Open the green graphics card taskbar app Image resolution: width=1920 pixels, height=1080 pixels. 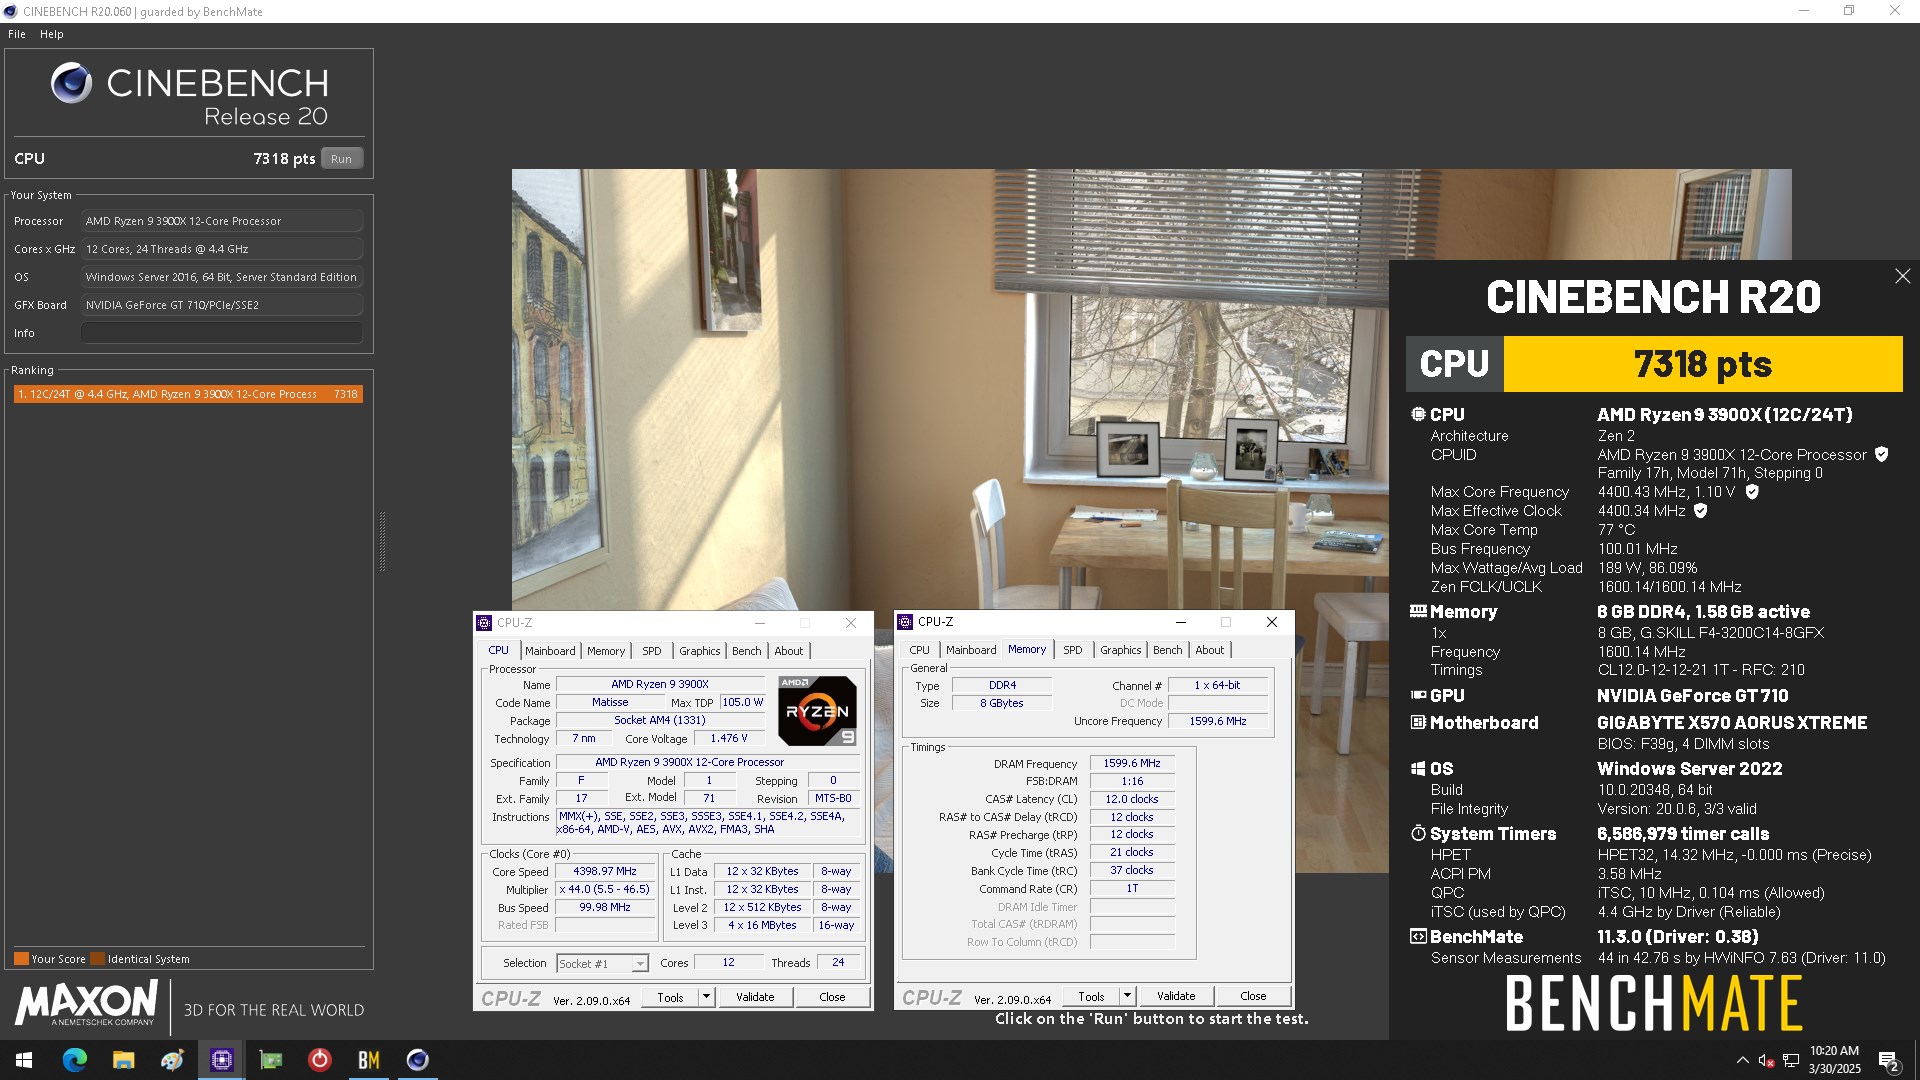pyautogui.click(x=270, y=1060)
